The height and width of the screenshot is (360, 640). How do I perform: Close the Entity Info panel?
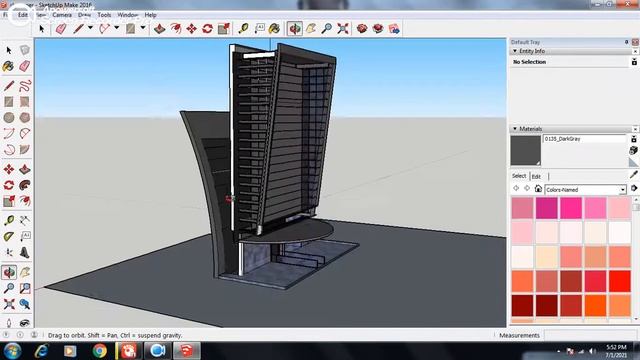tap(635, 51)
